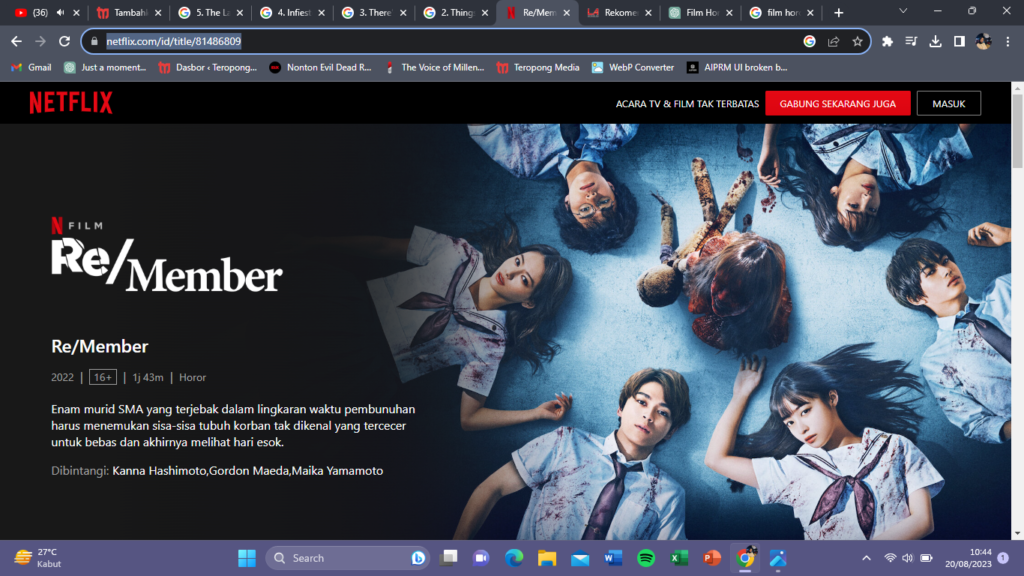1024x576 pixels.
Task: Click the Netflix logo
Action: point(71,103)
